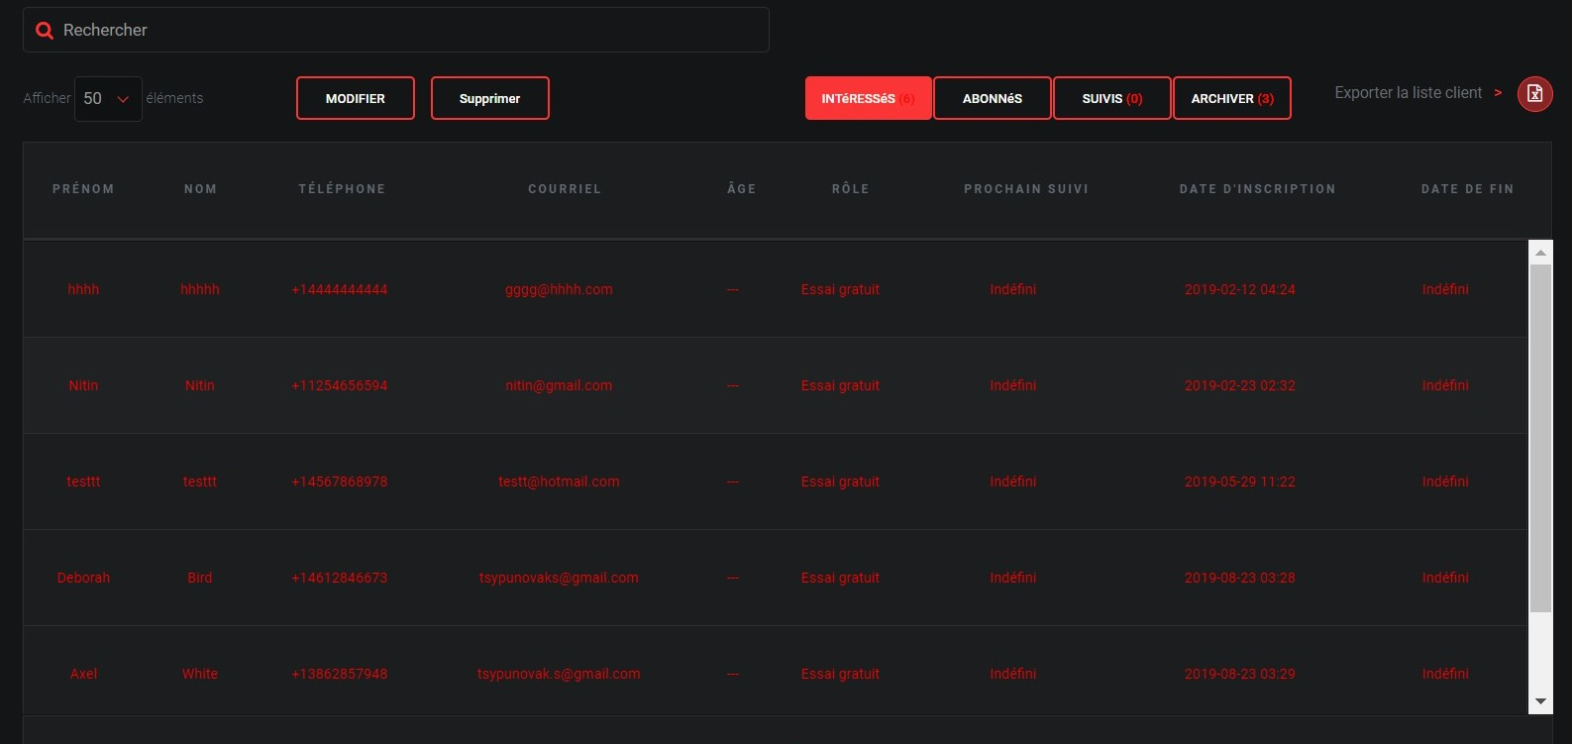Click the table's vertical scrollbar thumb
This screenshot has width=1572, height=744.
1540,438
